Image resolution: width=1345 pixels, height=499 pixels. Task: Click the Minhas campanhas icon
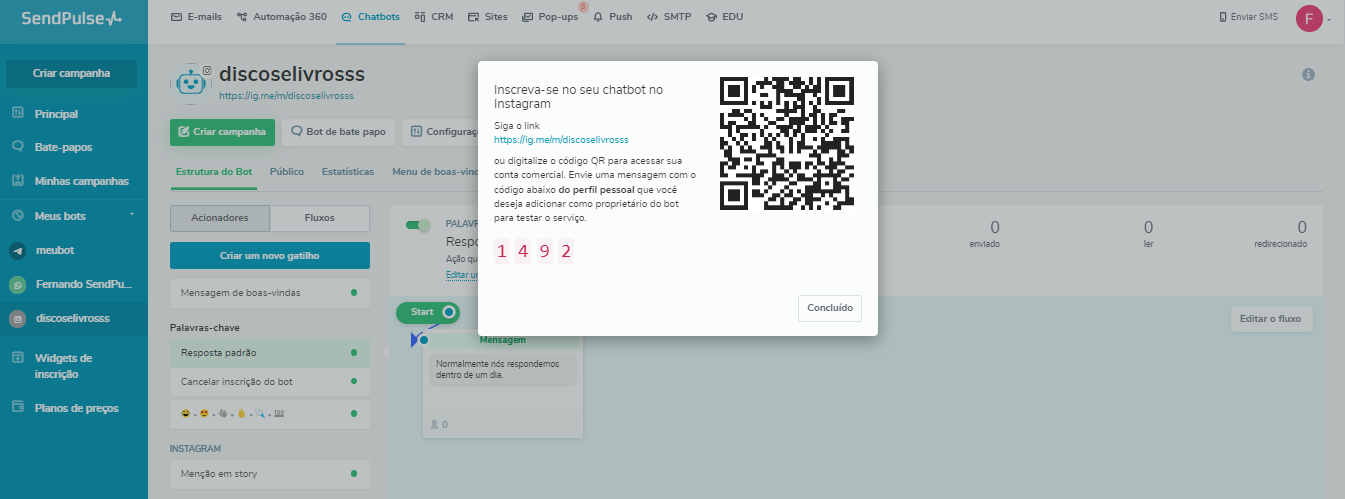coord(17,181)
